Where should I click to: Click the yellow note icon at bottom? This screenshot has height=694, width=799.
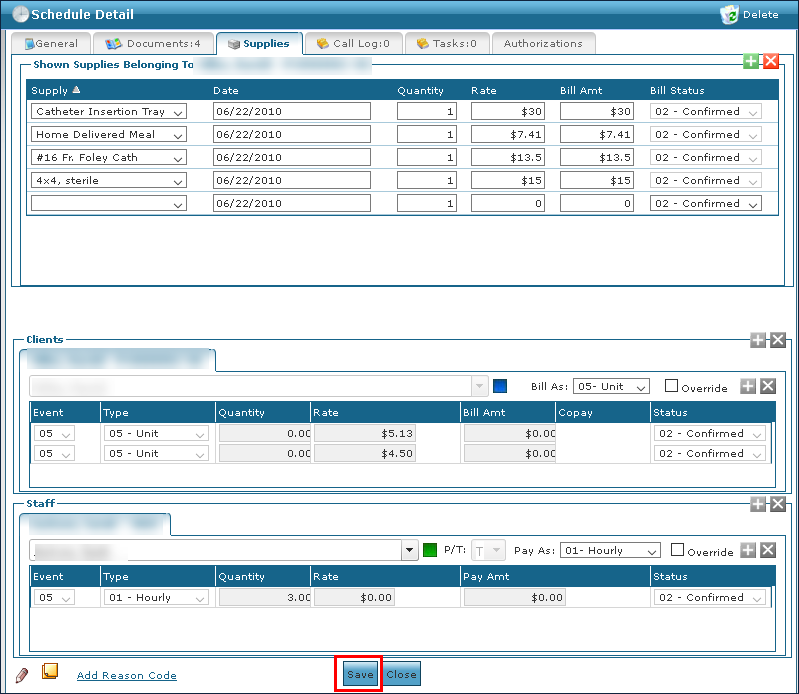click(x=49, y=672)
